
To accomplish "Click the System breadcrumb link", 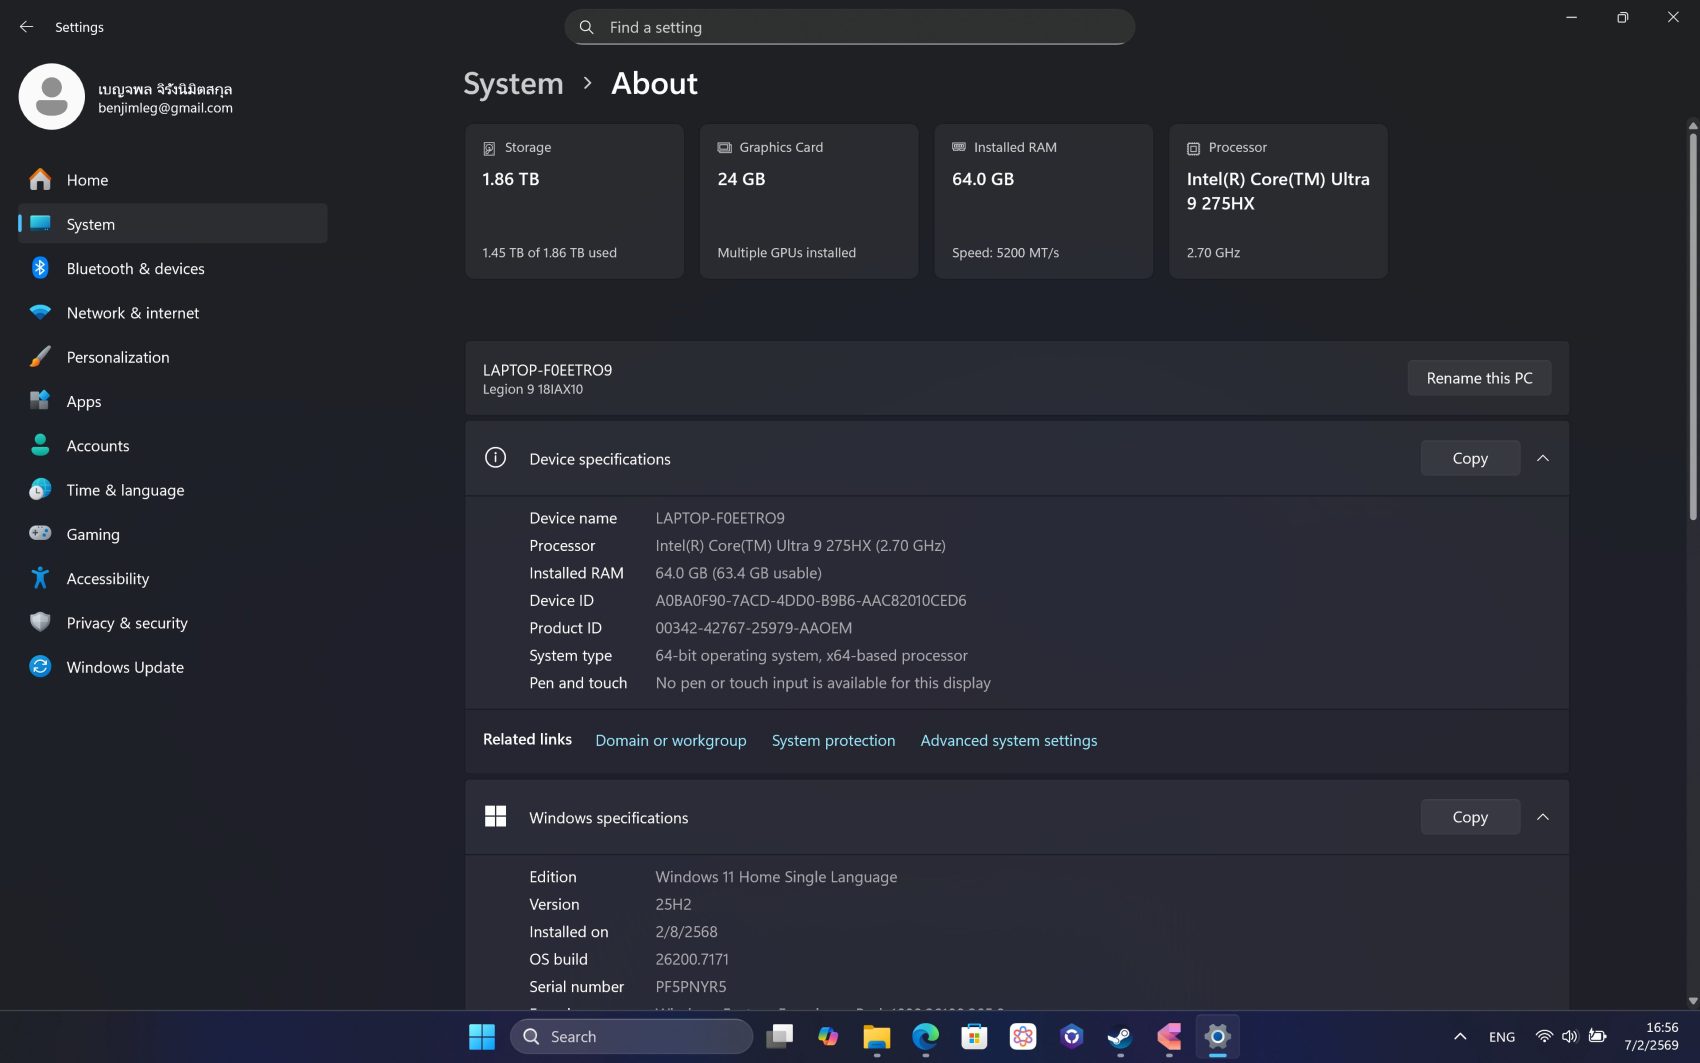I will (513, 83).
